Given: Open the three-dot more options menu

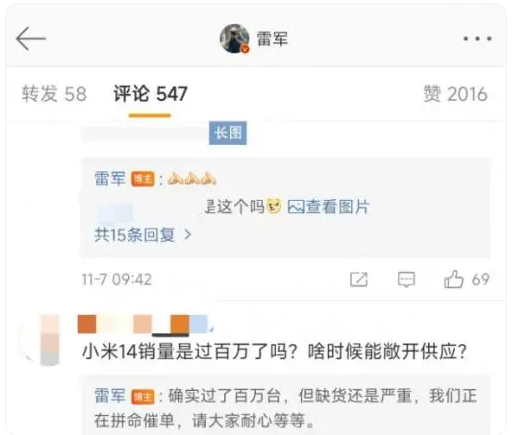Looking at the screenshot, I should tap(477, 39).
